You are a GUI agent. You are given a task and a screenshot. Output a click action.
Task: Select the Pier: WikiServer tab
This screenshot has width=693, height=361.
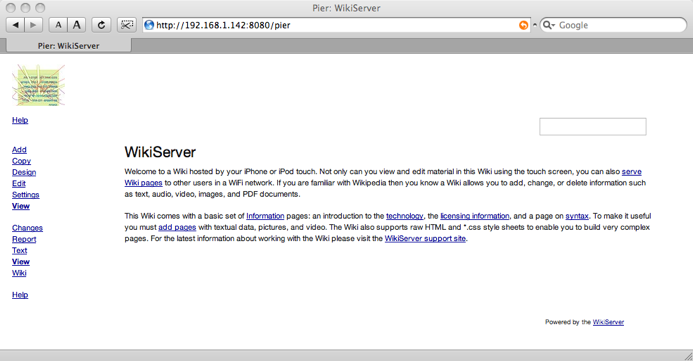(69, 46)
